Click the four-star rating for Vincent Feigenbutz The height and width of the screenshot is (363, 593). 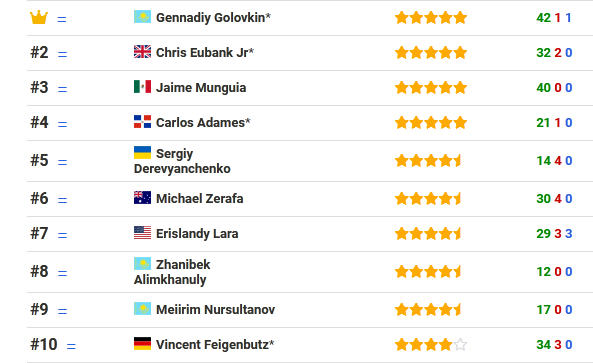[431, 344]
